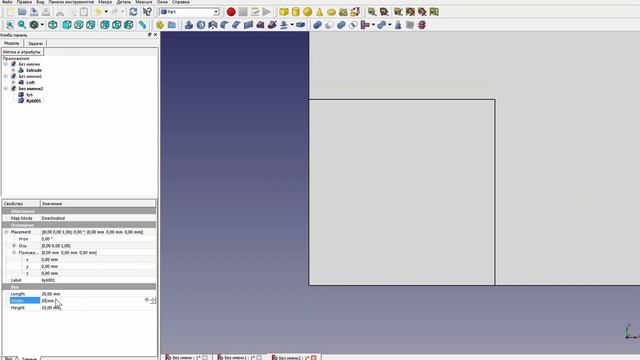Click the Part Chamfer tool
640x360 pixels.
236,25
